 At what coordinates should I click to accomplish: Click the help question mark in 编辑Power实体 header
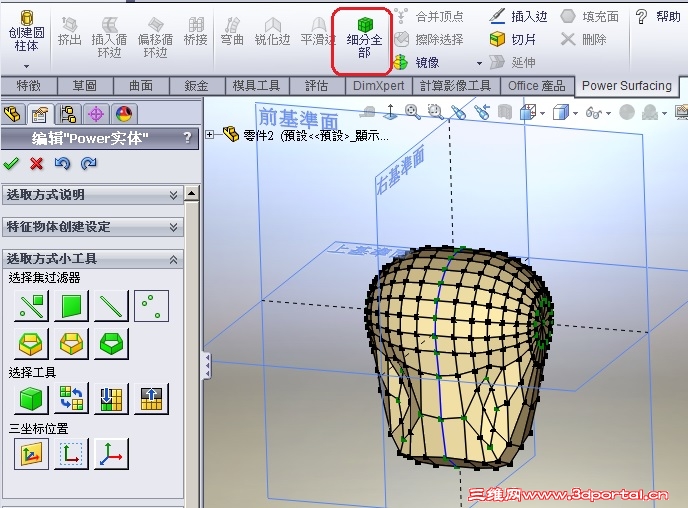188,138
